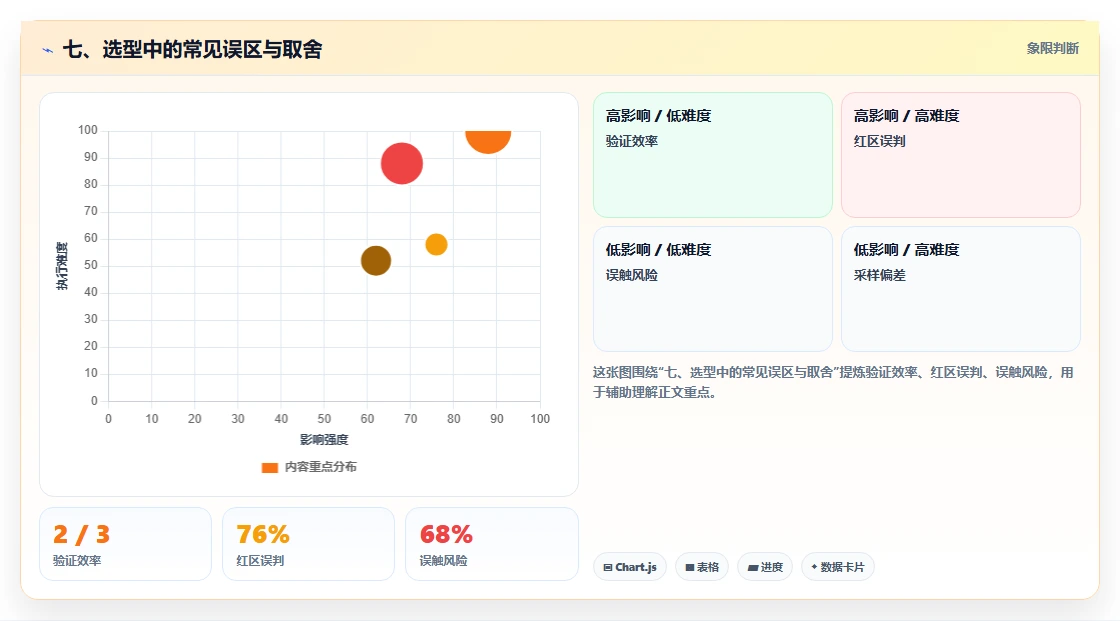
Task: Click the 68% 误触风险 stat card
Action: click(x=491, y=544)
